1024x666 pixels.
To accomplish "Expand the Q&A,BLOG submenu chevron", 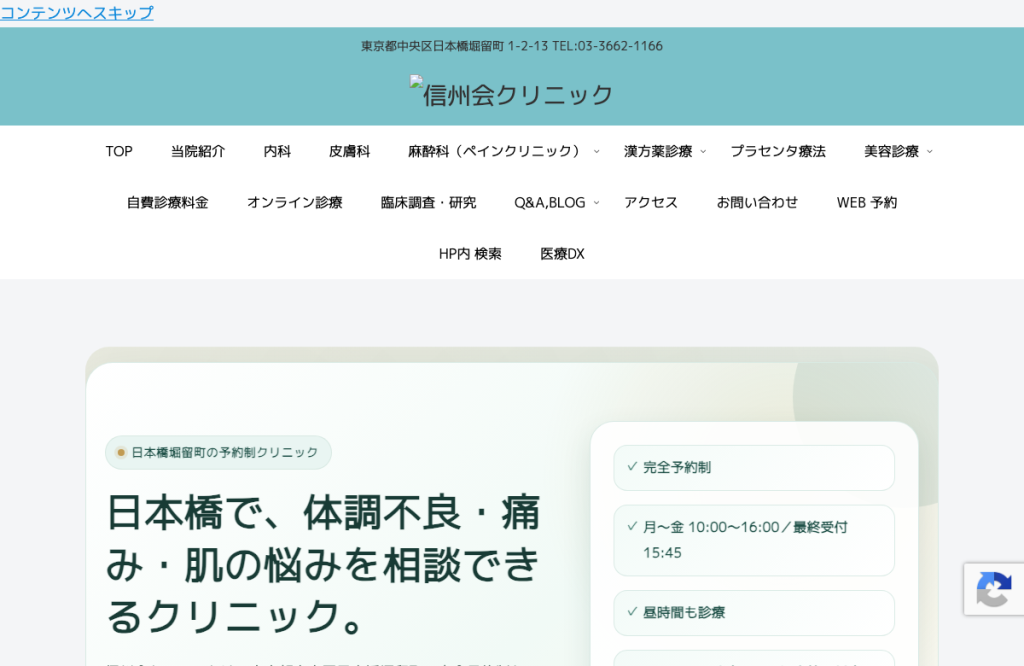I will [x=596, y=202].
